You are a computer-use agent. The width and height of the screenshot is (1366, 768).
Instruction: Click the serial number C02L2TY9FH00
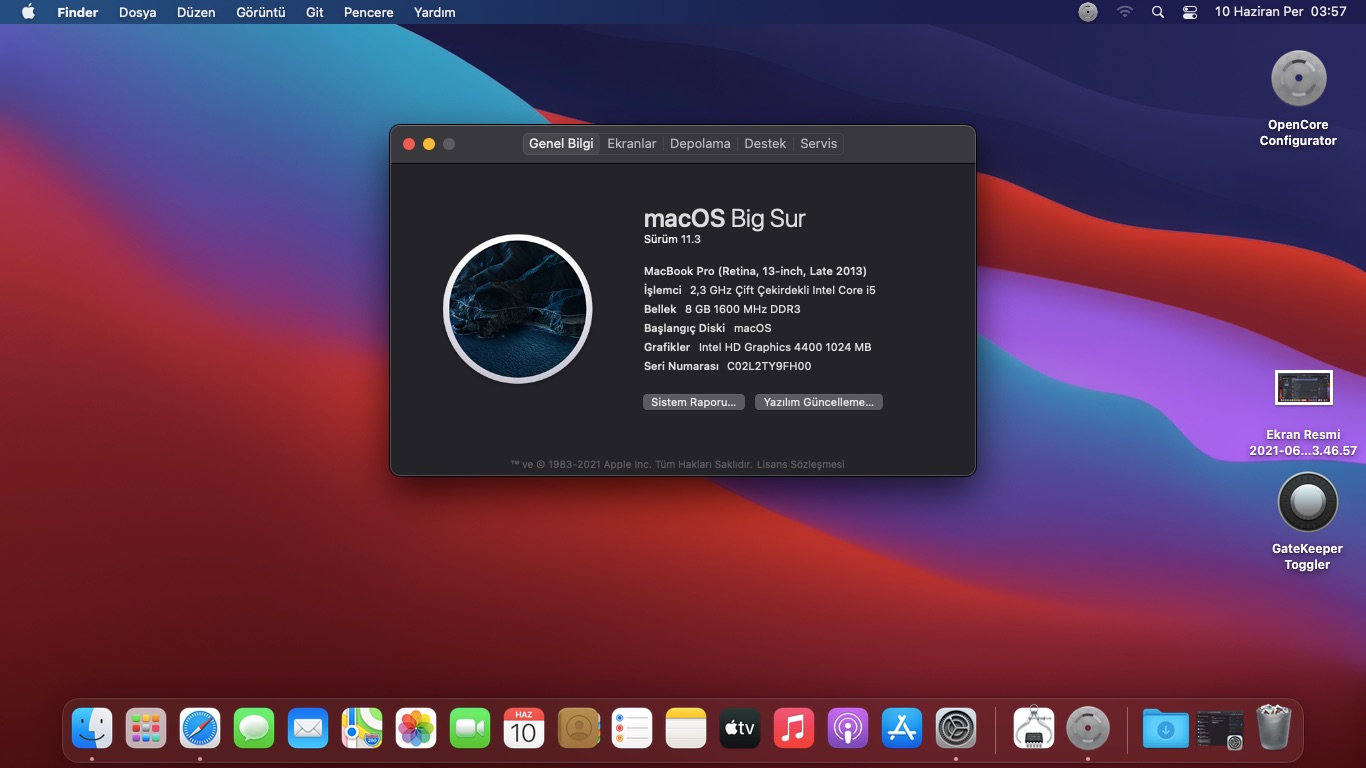pos(769,366)
